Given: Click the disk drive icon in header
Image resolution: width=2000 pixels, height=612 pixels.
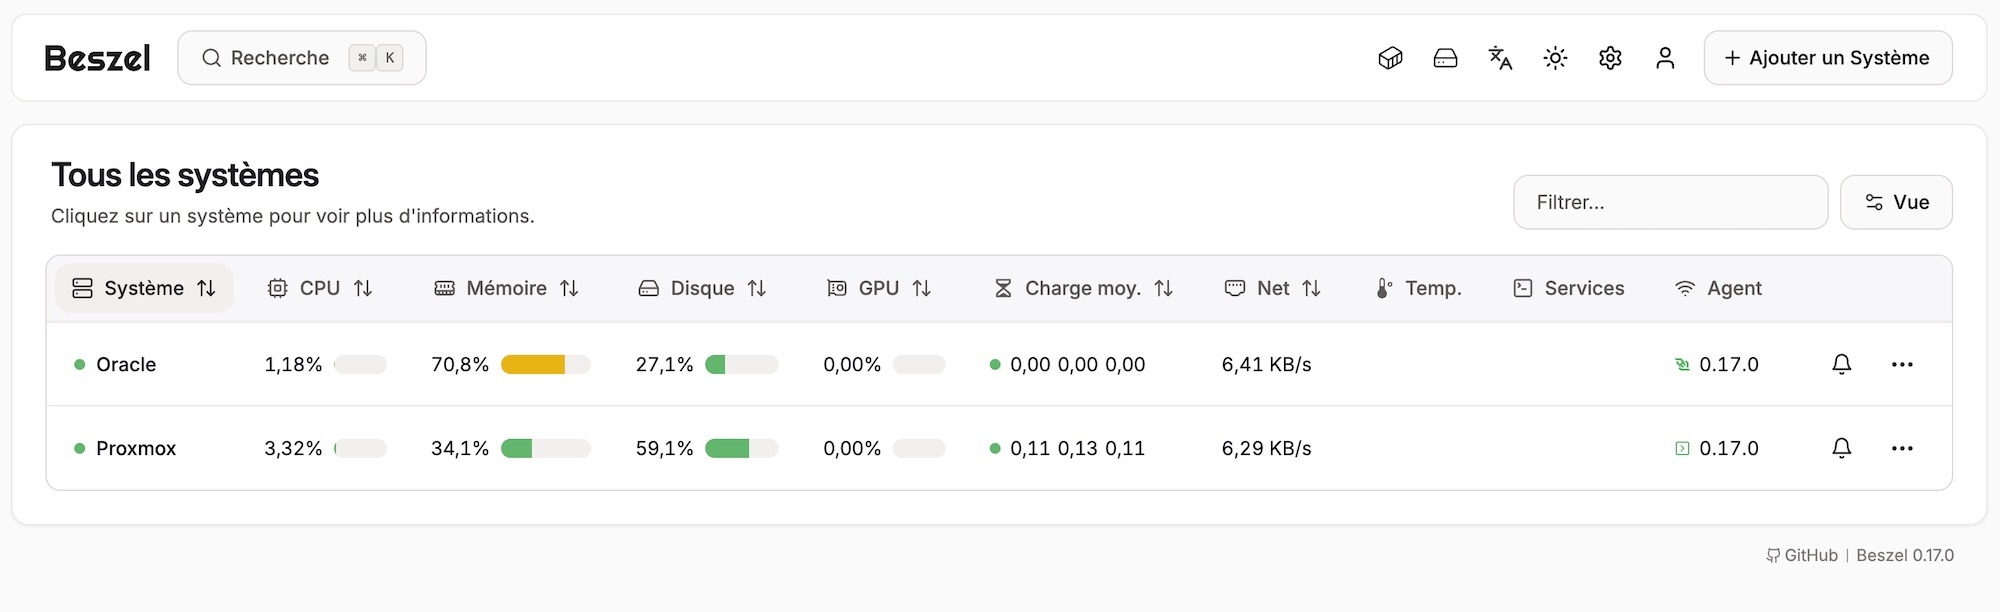Looking at the screenshot, I should click(1445, 58).
